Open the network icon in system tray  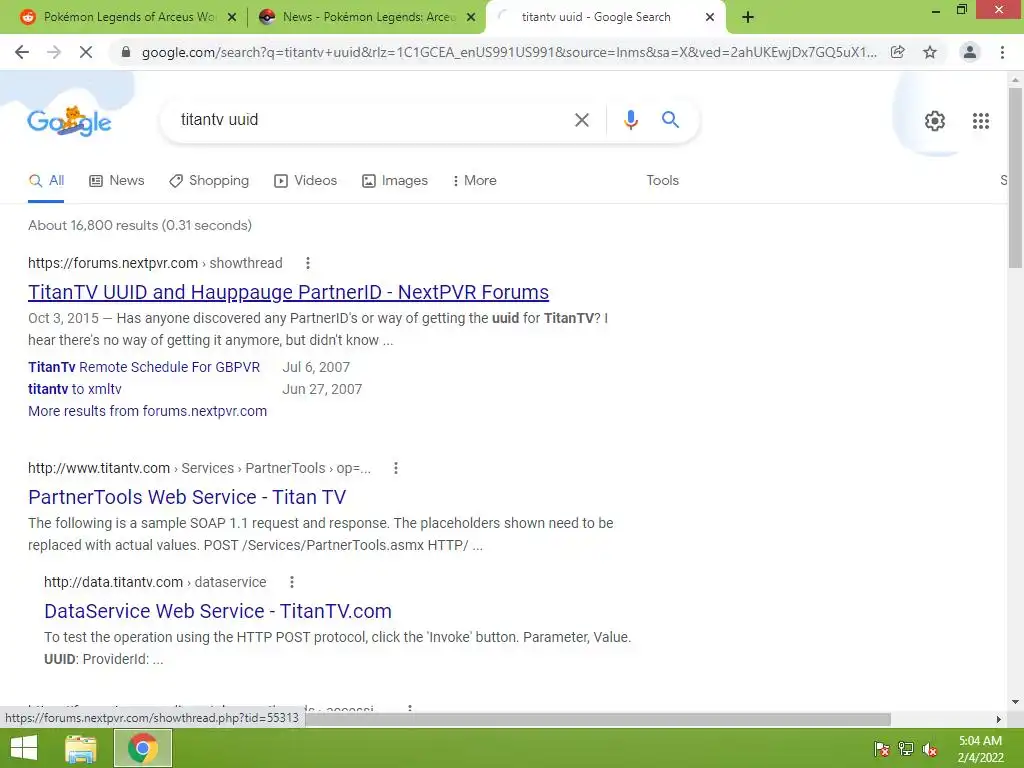coord(905,749)
